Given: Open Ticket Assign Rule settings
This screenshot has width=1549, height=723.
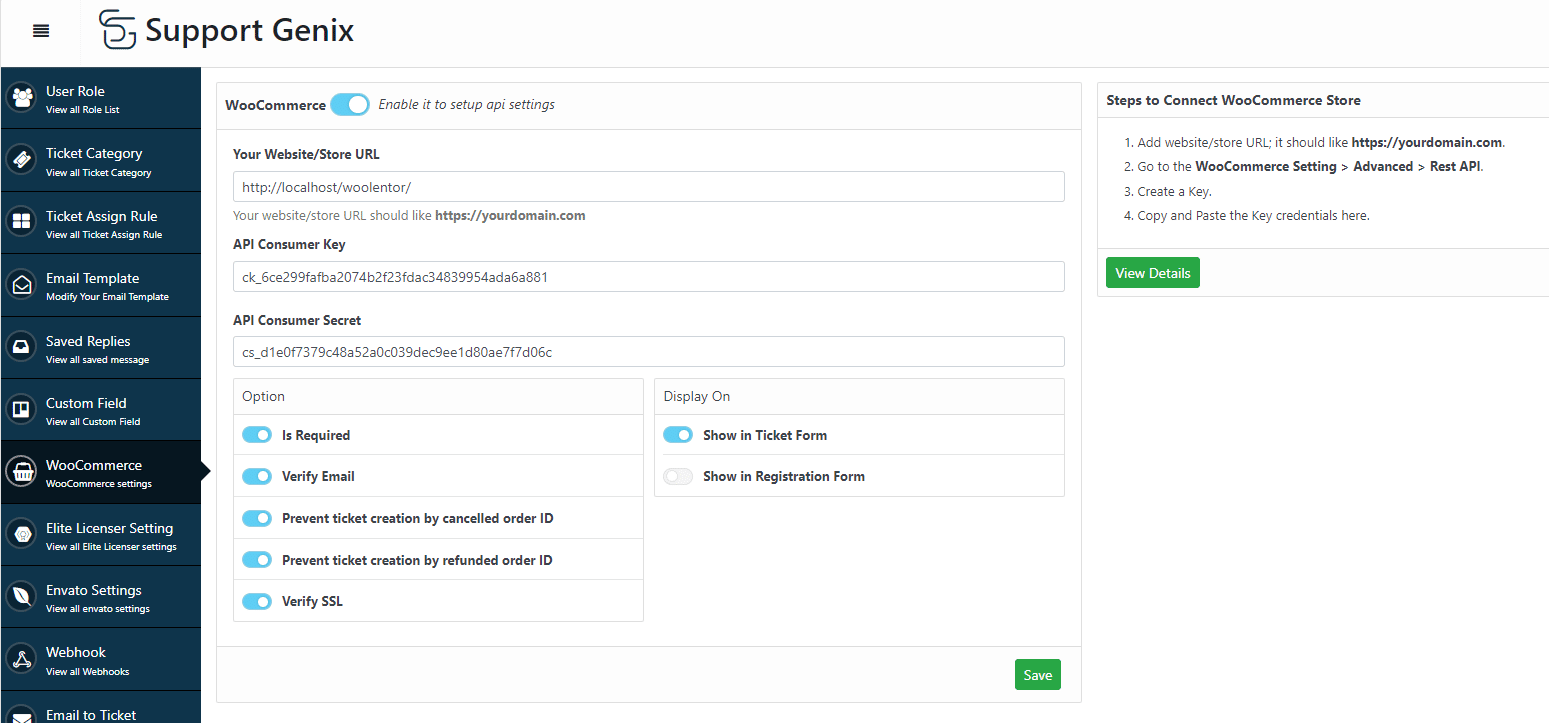Looking at the screenshot, I should click(x=22, y=222).
